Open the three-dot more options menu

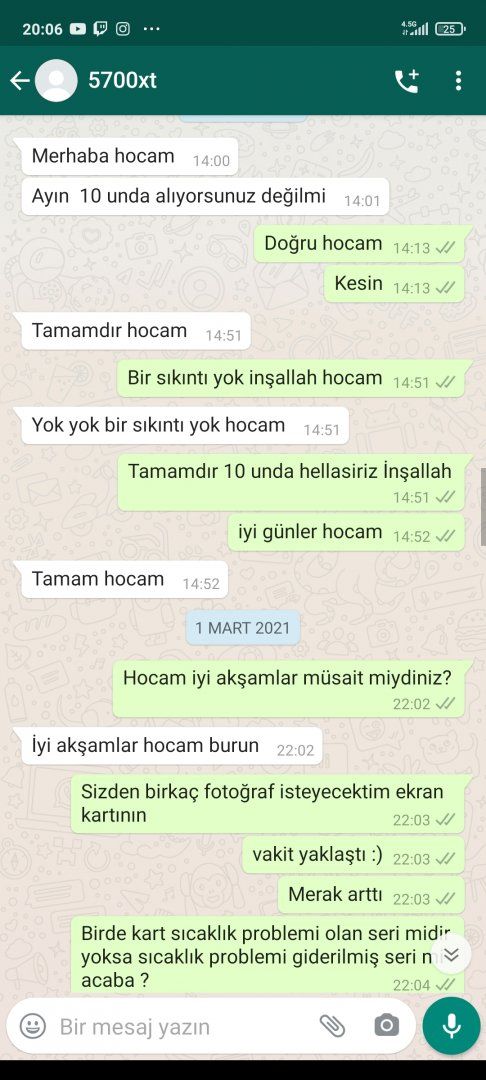pyautogui.click(x=458, y=81)
